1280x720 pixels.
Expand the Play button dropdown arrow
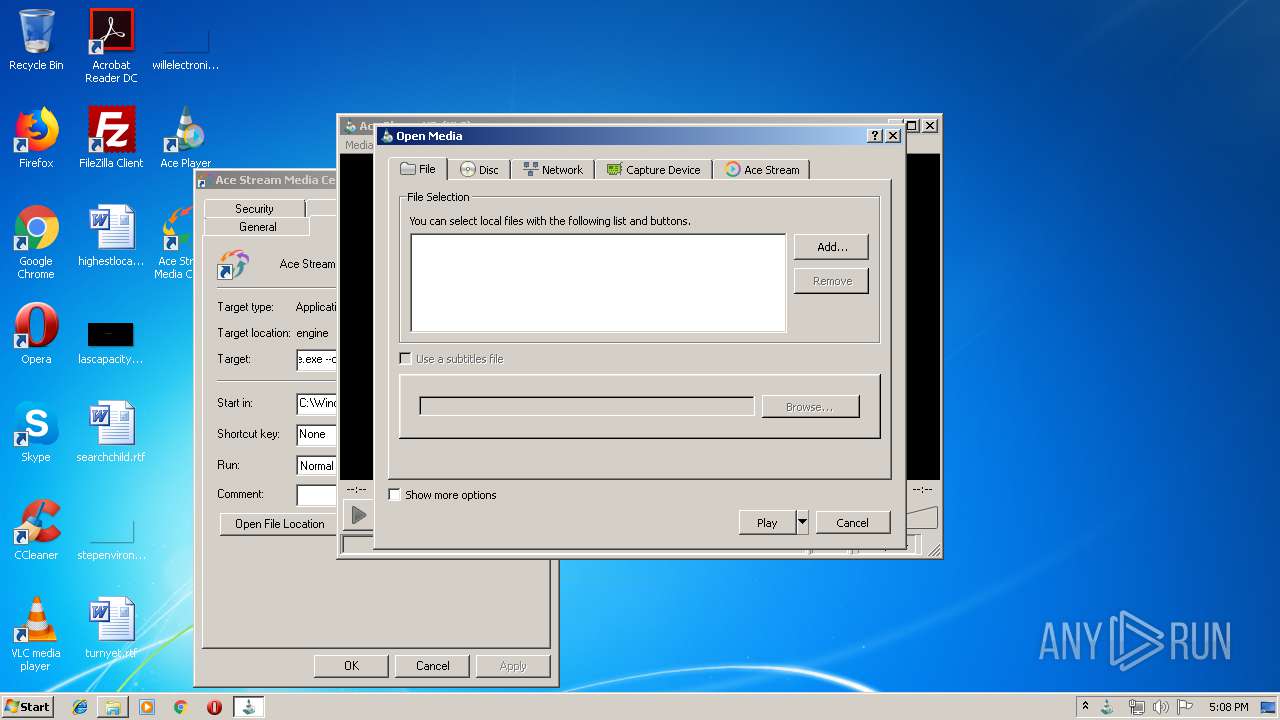click(x=802, y=523)
